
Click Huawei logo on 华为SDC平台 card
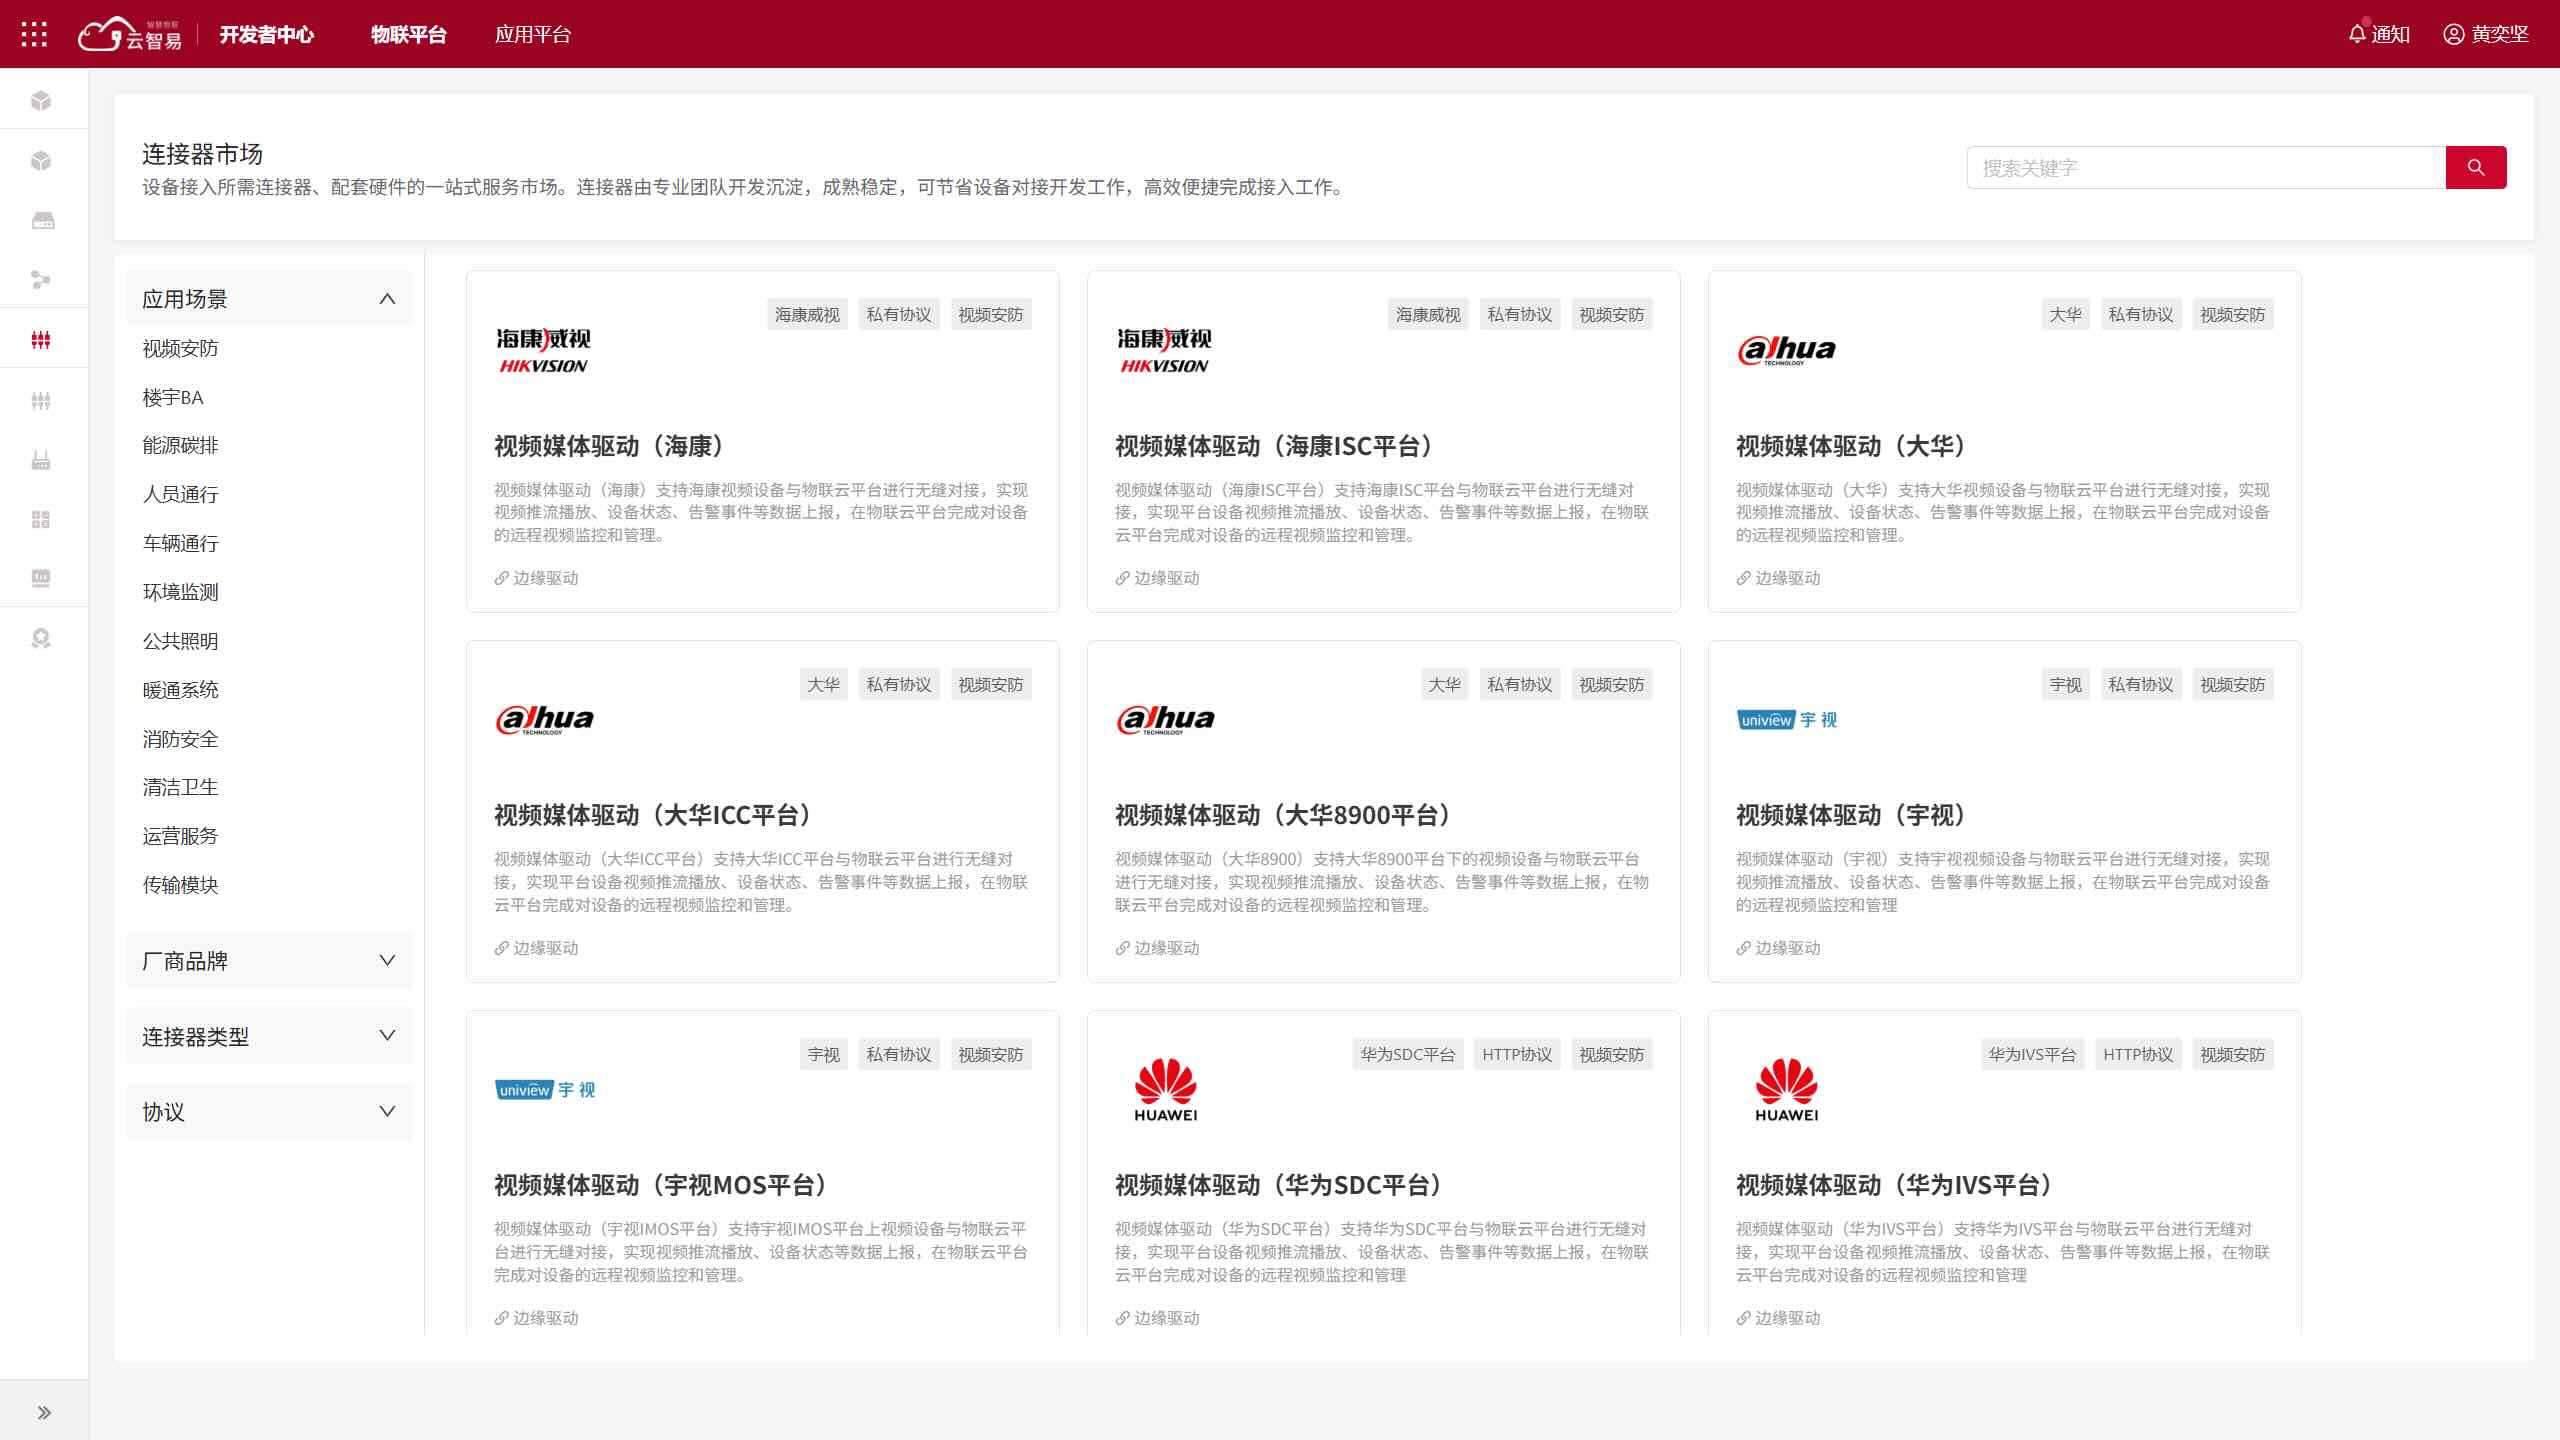point(1165,1090)
